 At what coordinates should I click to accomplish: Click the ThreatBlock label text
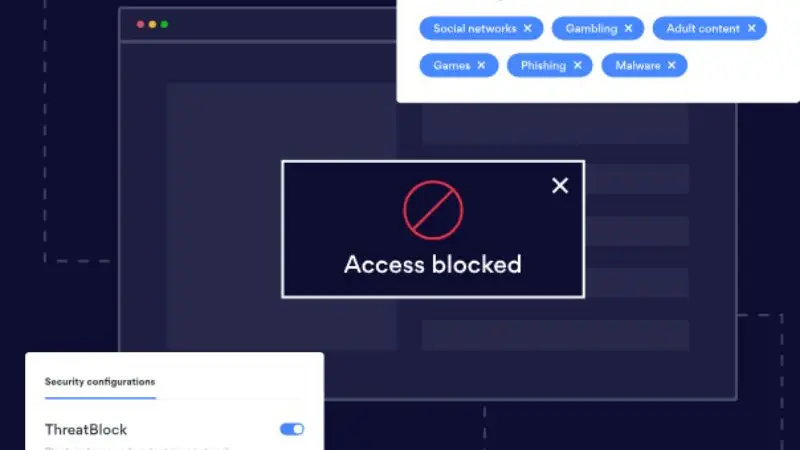pos(86,430)
